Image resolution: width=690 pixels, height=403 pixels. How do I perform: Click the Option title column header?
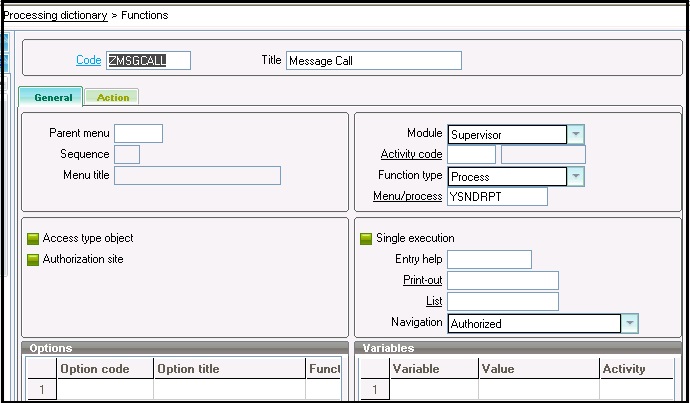229,369
